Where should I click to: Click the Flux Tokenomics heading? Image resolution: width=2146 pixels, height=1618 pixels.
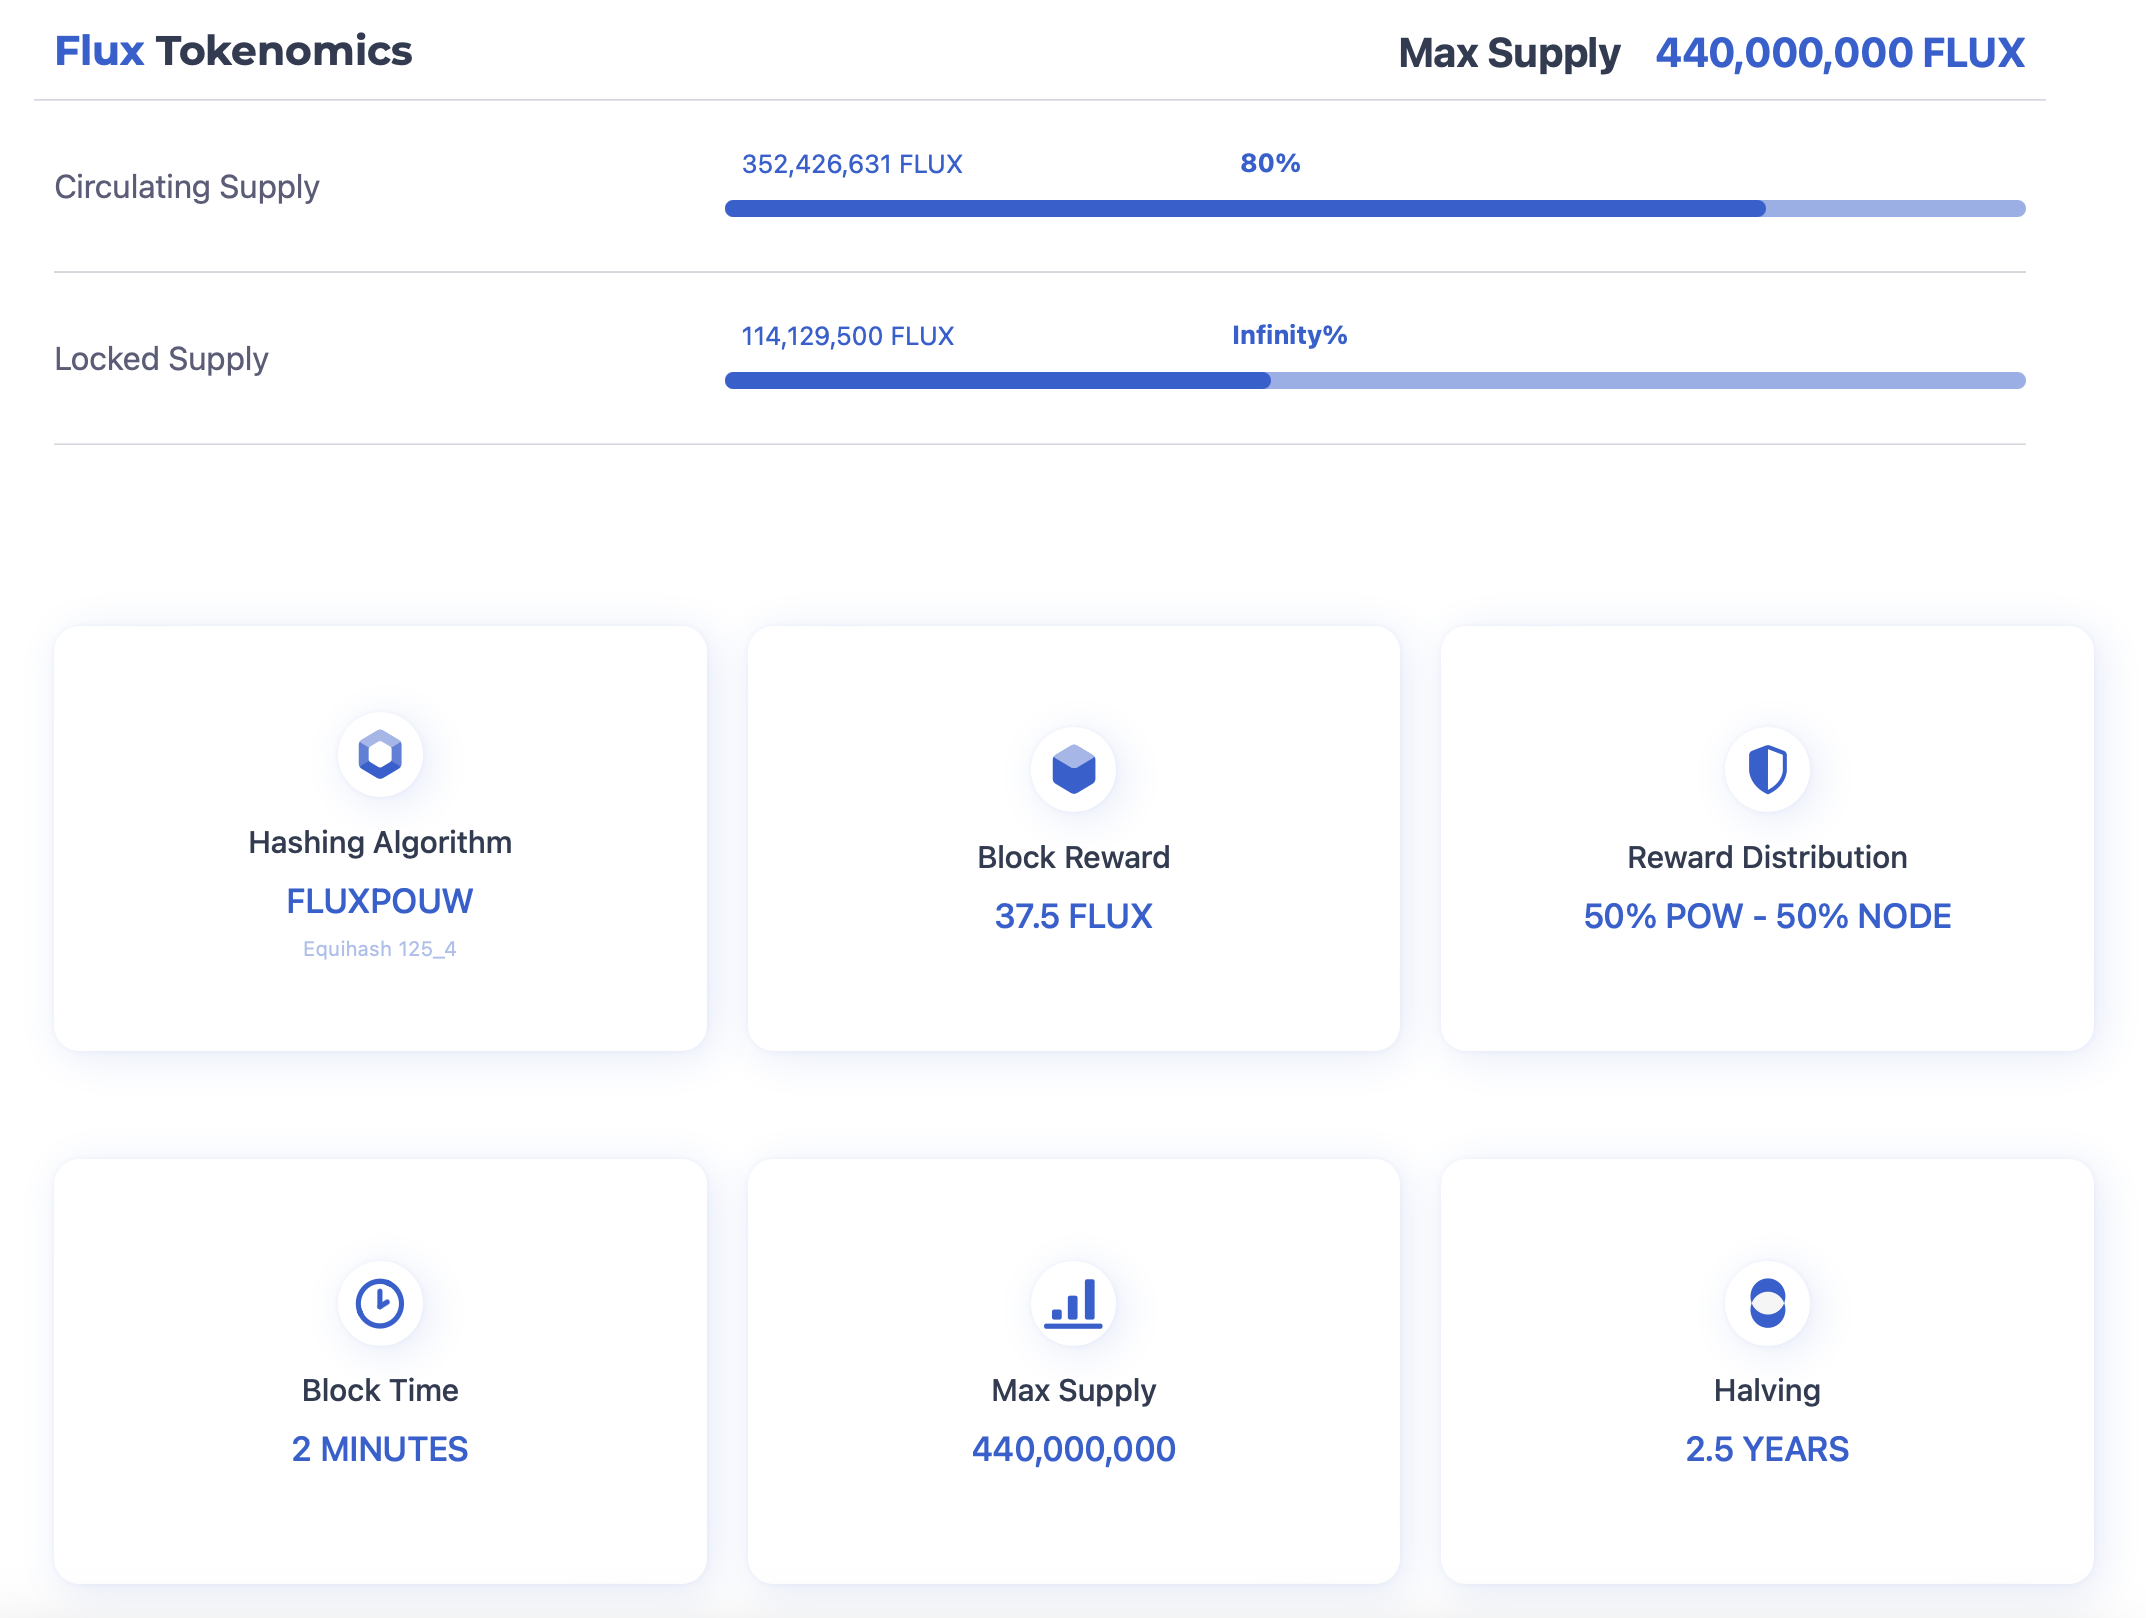pos(233,51)
